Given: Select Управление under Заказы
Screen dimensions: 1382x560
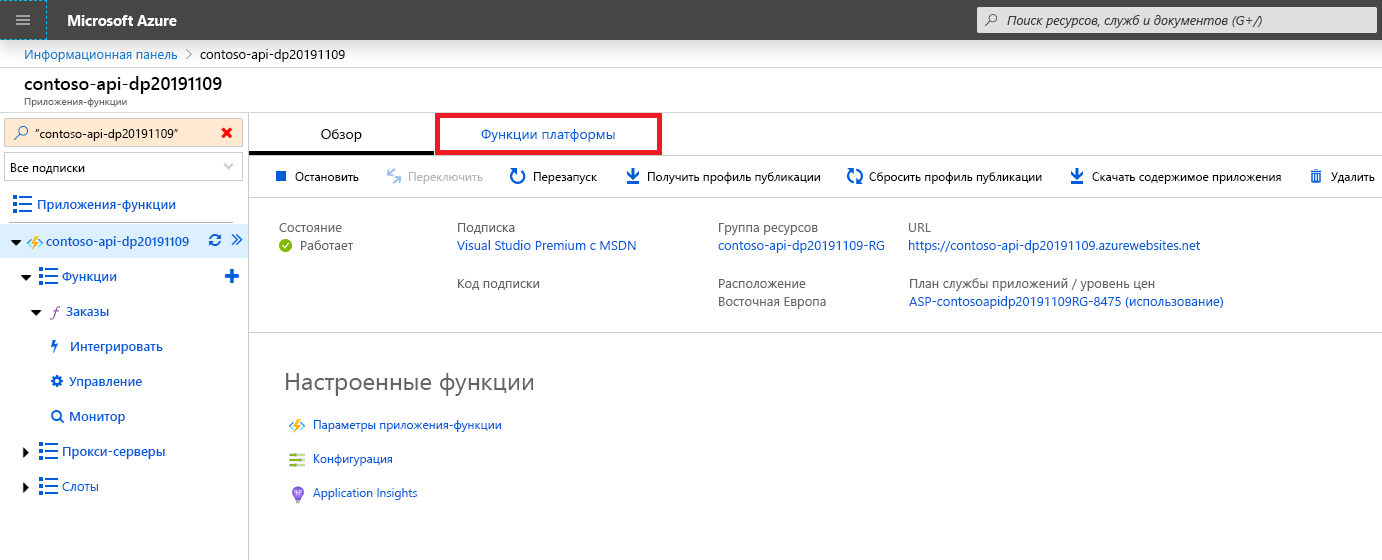Looking at the screenshot, I should coord(105,381).
